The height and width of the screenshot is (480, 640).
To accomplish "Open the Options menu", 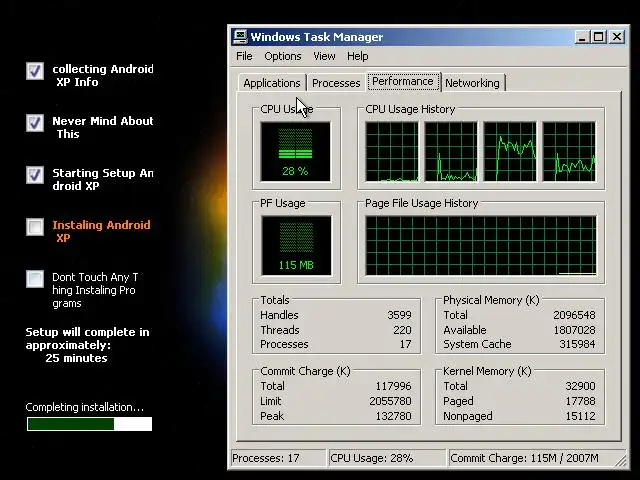I will (x=282, y=56).
